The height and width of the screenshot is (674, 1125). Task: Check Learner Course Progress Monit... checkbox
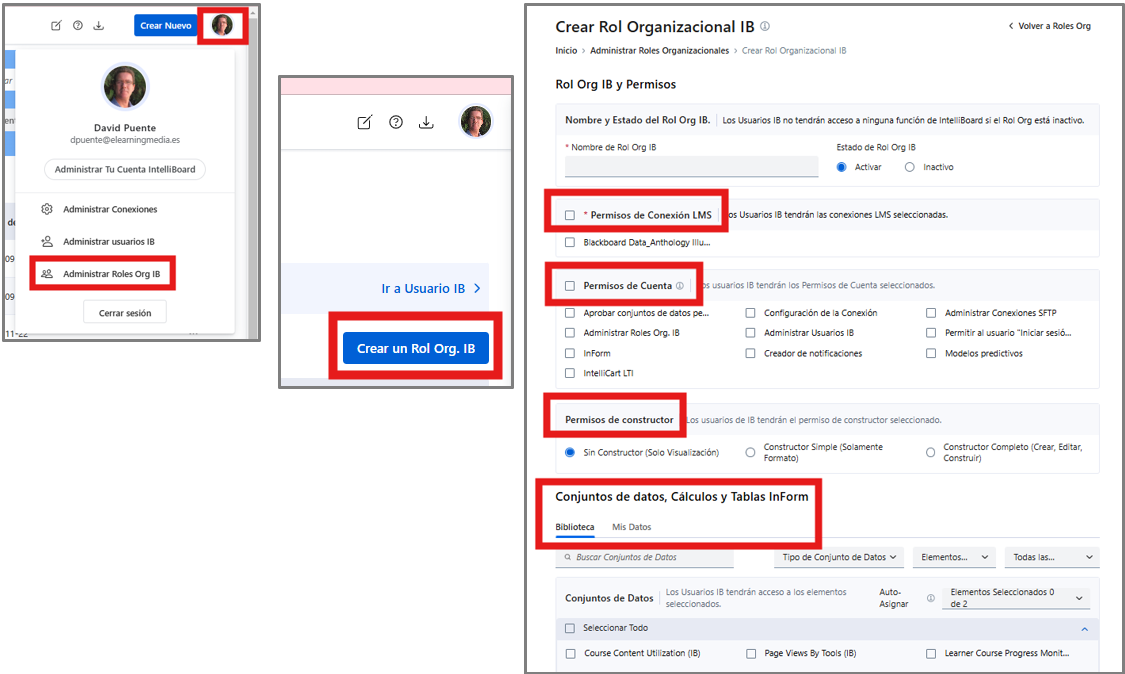click(x=931, y=654)
